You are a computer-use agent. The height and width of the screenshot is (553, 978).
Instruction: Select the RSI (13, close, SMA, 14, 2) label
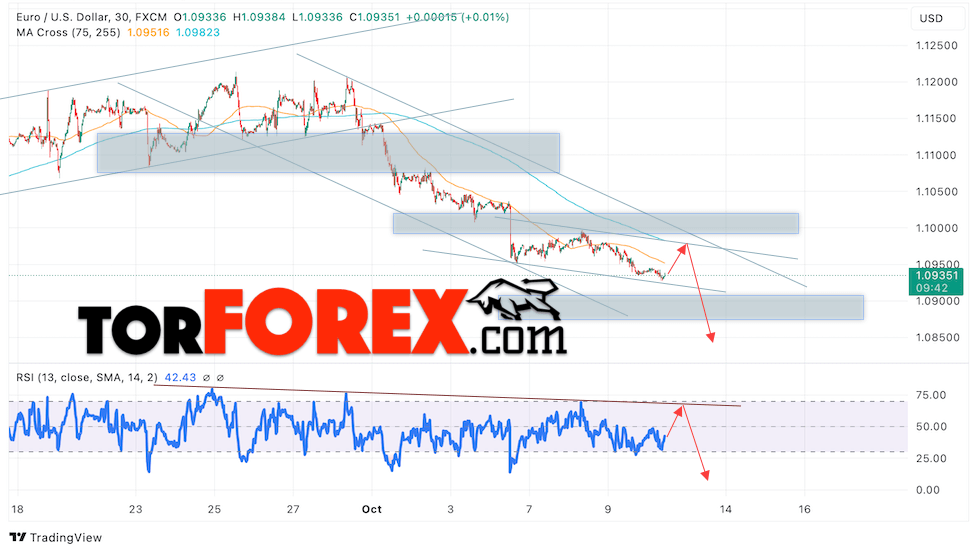point(87,378)
